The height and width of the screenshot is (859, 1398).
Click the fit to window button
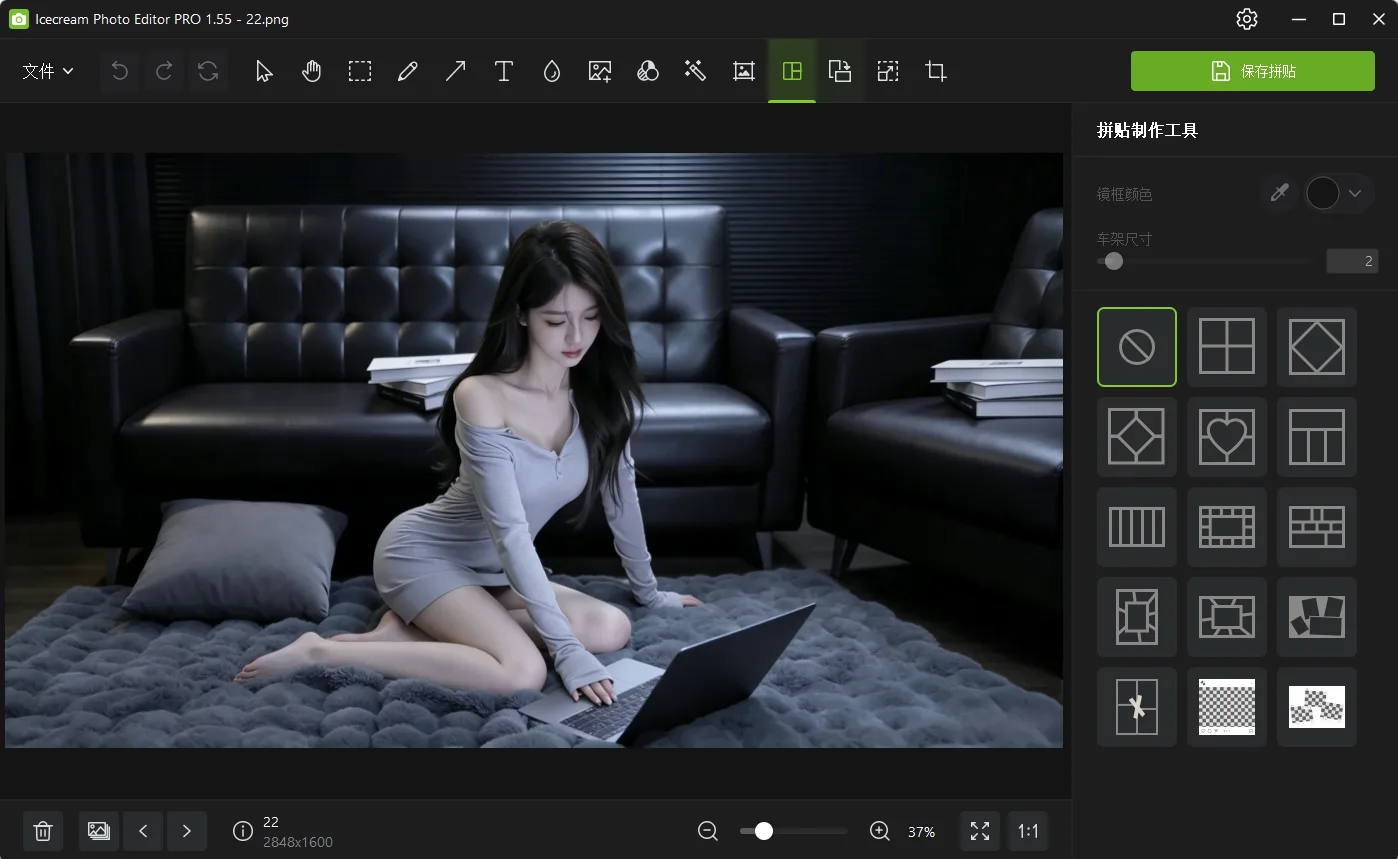click(980, 831)
